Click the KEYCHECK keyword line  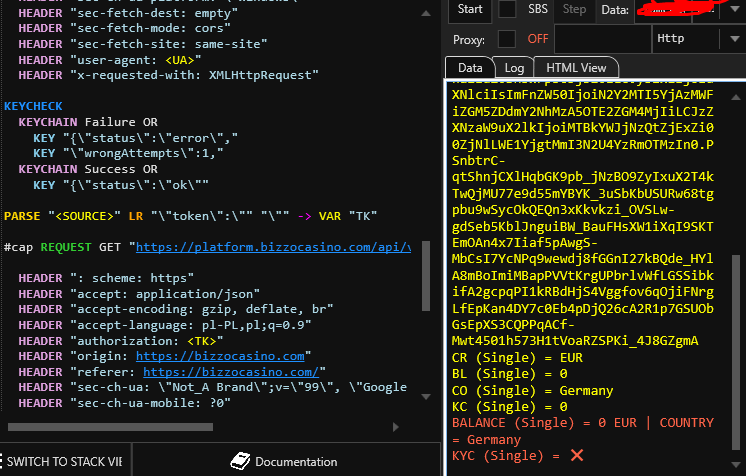(x=33, y=106)
